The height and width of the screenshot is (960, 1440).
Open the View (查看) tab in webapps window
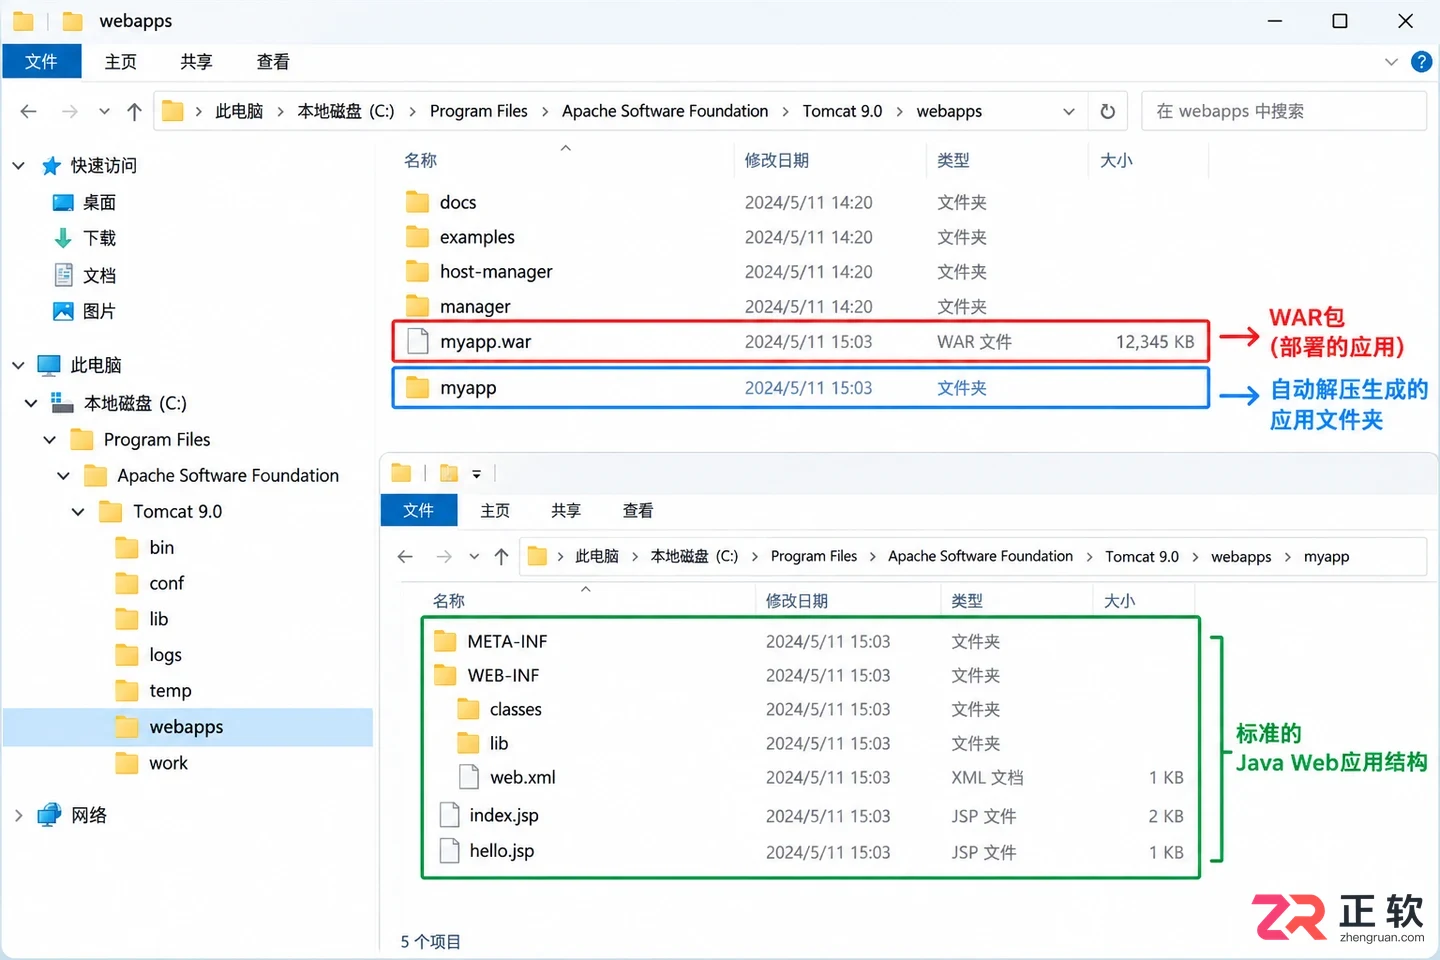273,62
